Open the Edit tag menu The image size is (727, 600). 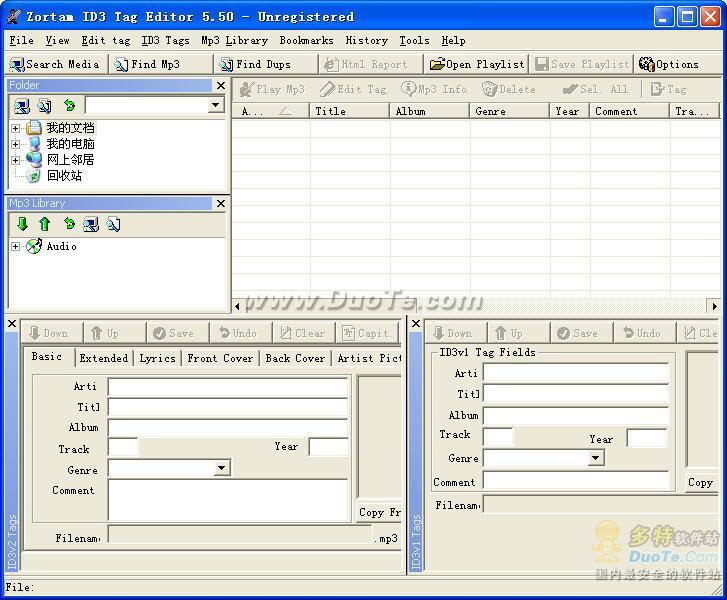coord(106,40)
